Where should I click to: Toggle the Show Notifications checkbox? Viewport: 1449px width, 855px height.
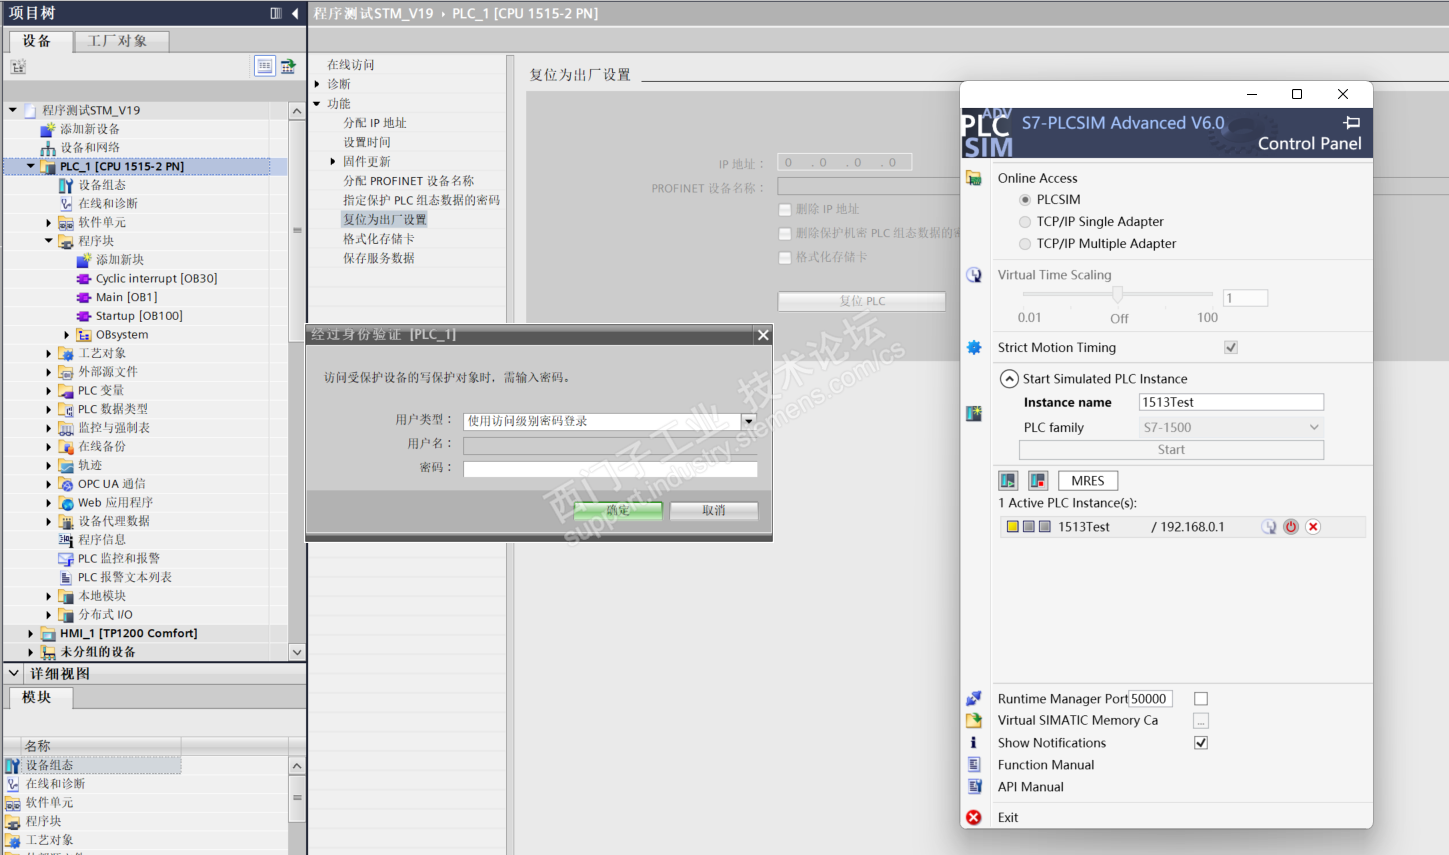1201,743
